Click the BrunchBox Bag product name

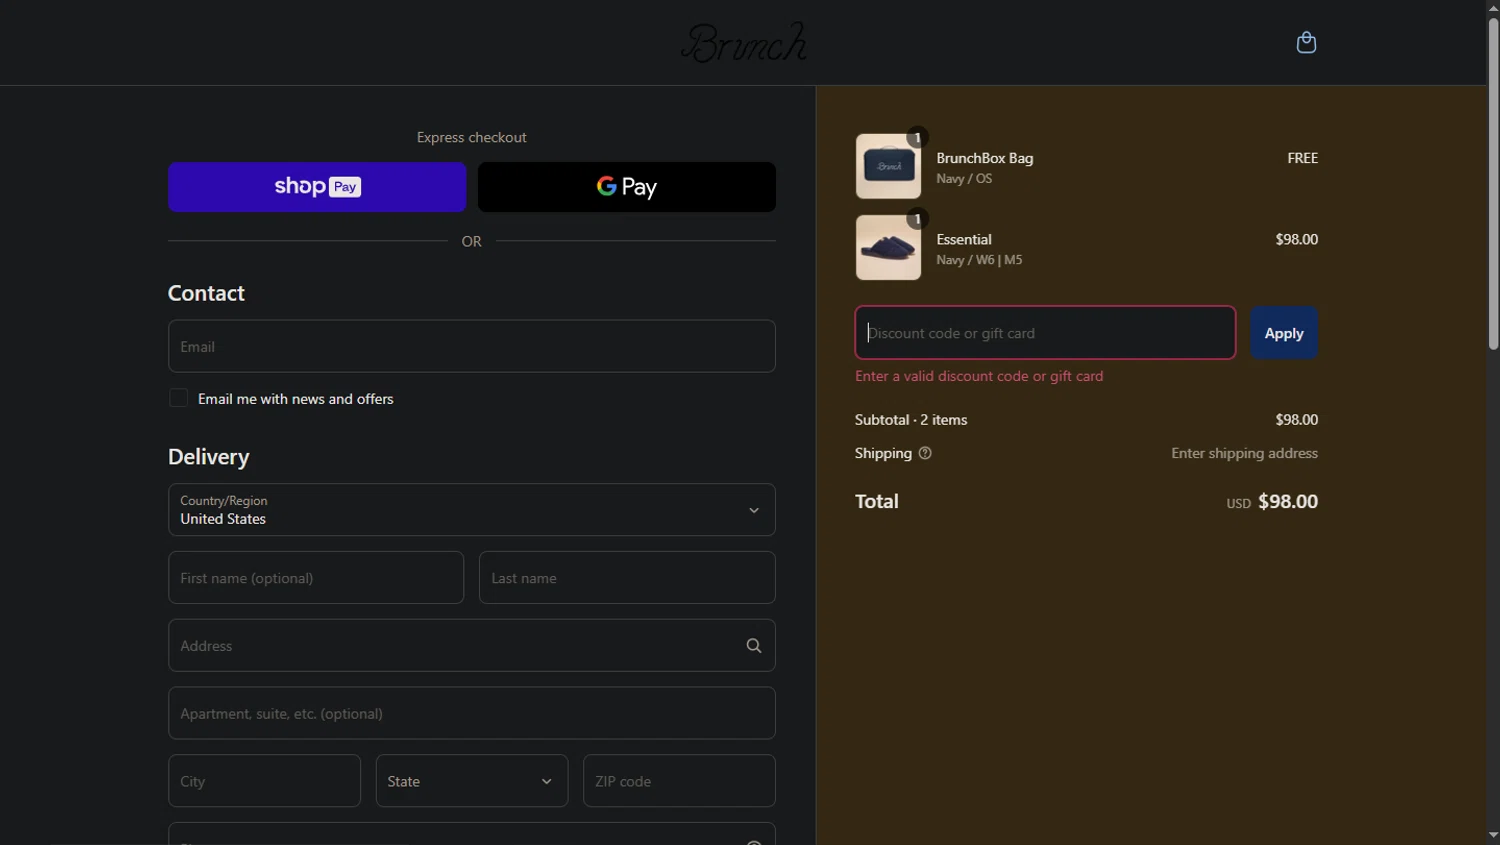click(984, 158)
